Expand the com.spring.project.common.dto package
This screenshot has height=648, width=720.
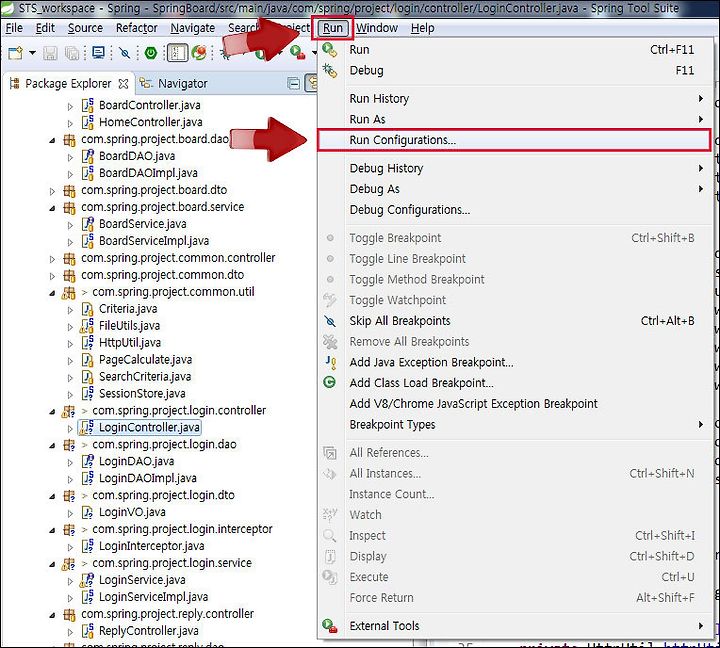[x=52, y=276]
